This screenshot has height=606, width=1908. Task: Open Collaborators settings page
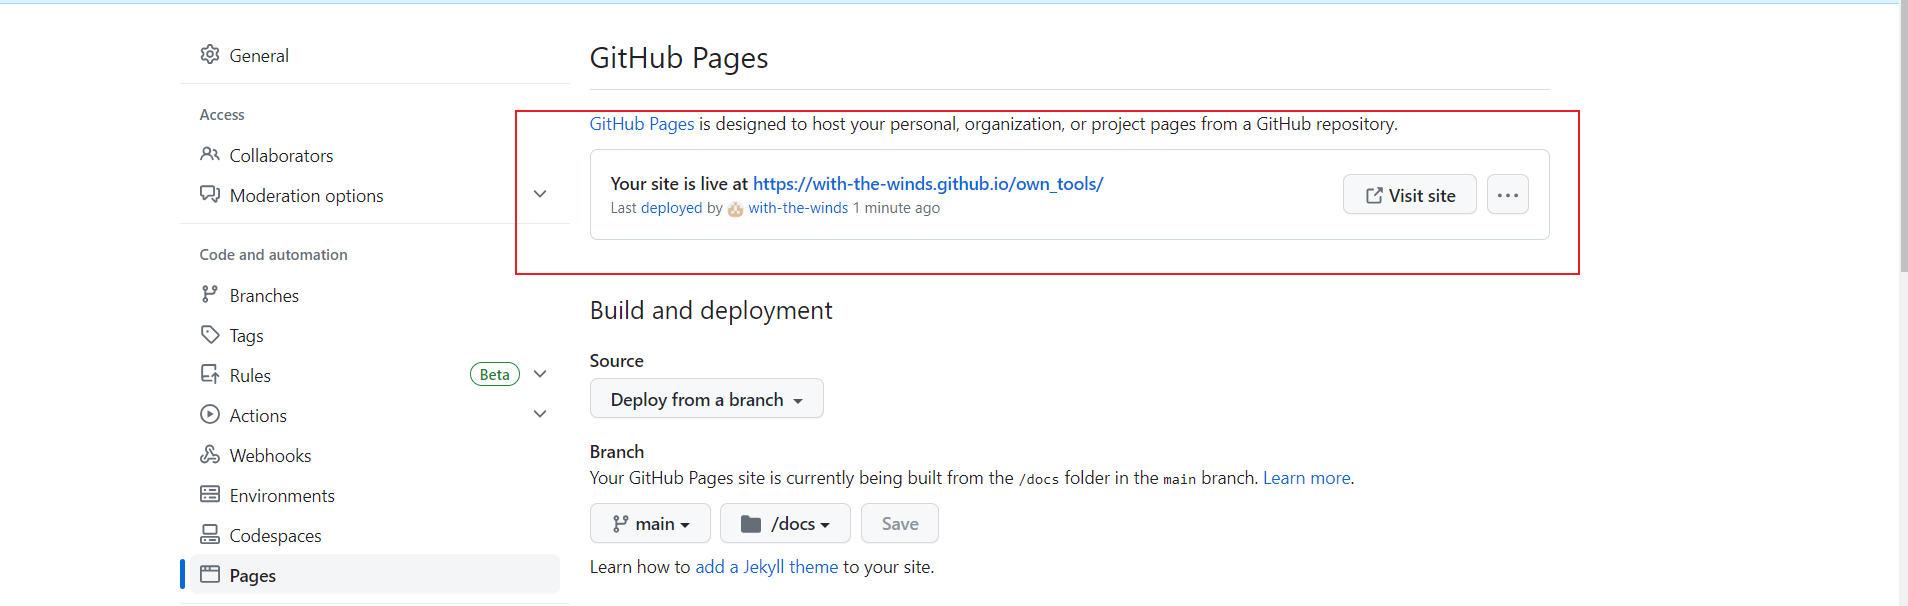pyautogui.click(x=281, y=156)
